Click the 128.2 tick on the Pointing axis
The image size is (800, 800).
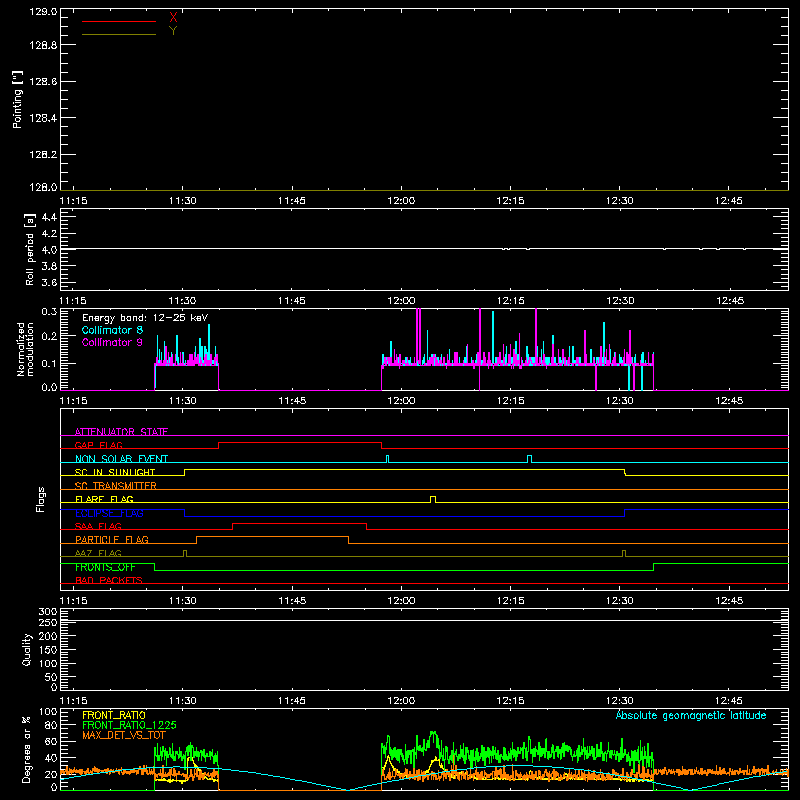[x=43, y=155]
